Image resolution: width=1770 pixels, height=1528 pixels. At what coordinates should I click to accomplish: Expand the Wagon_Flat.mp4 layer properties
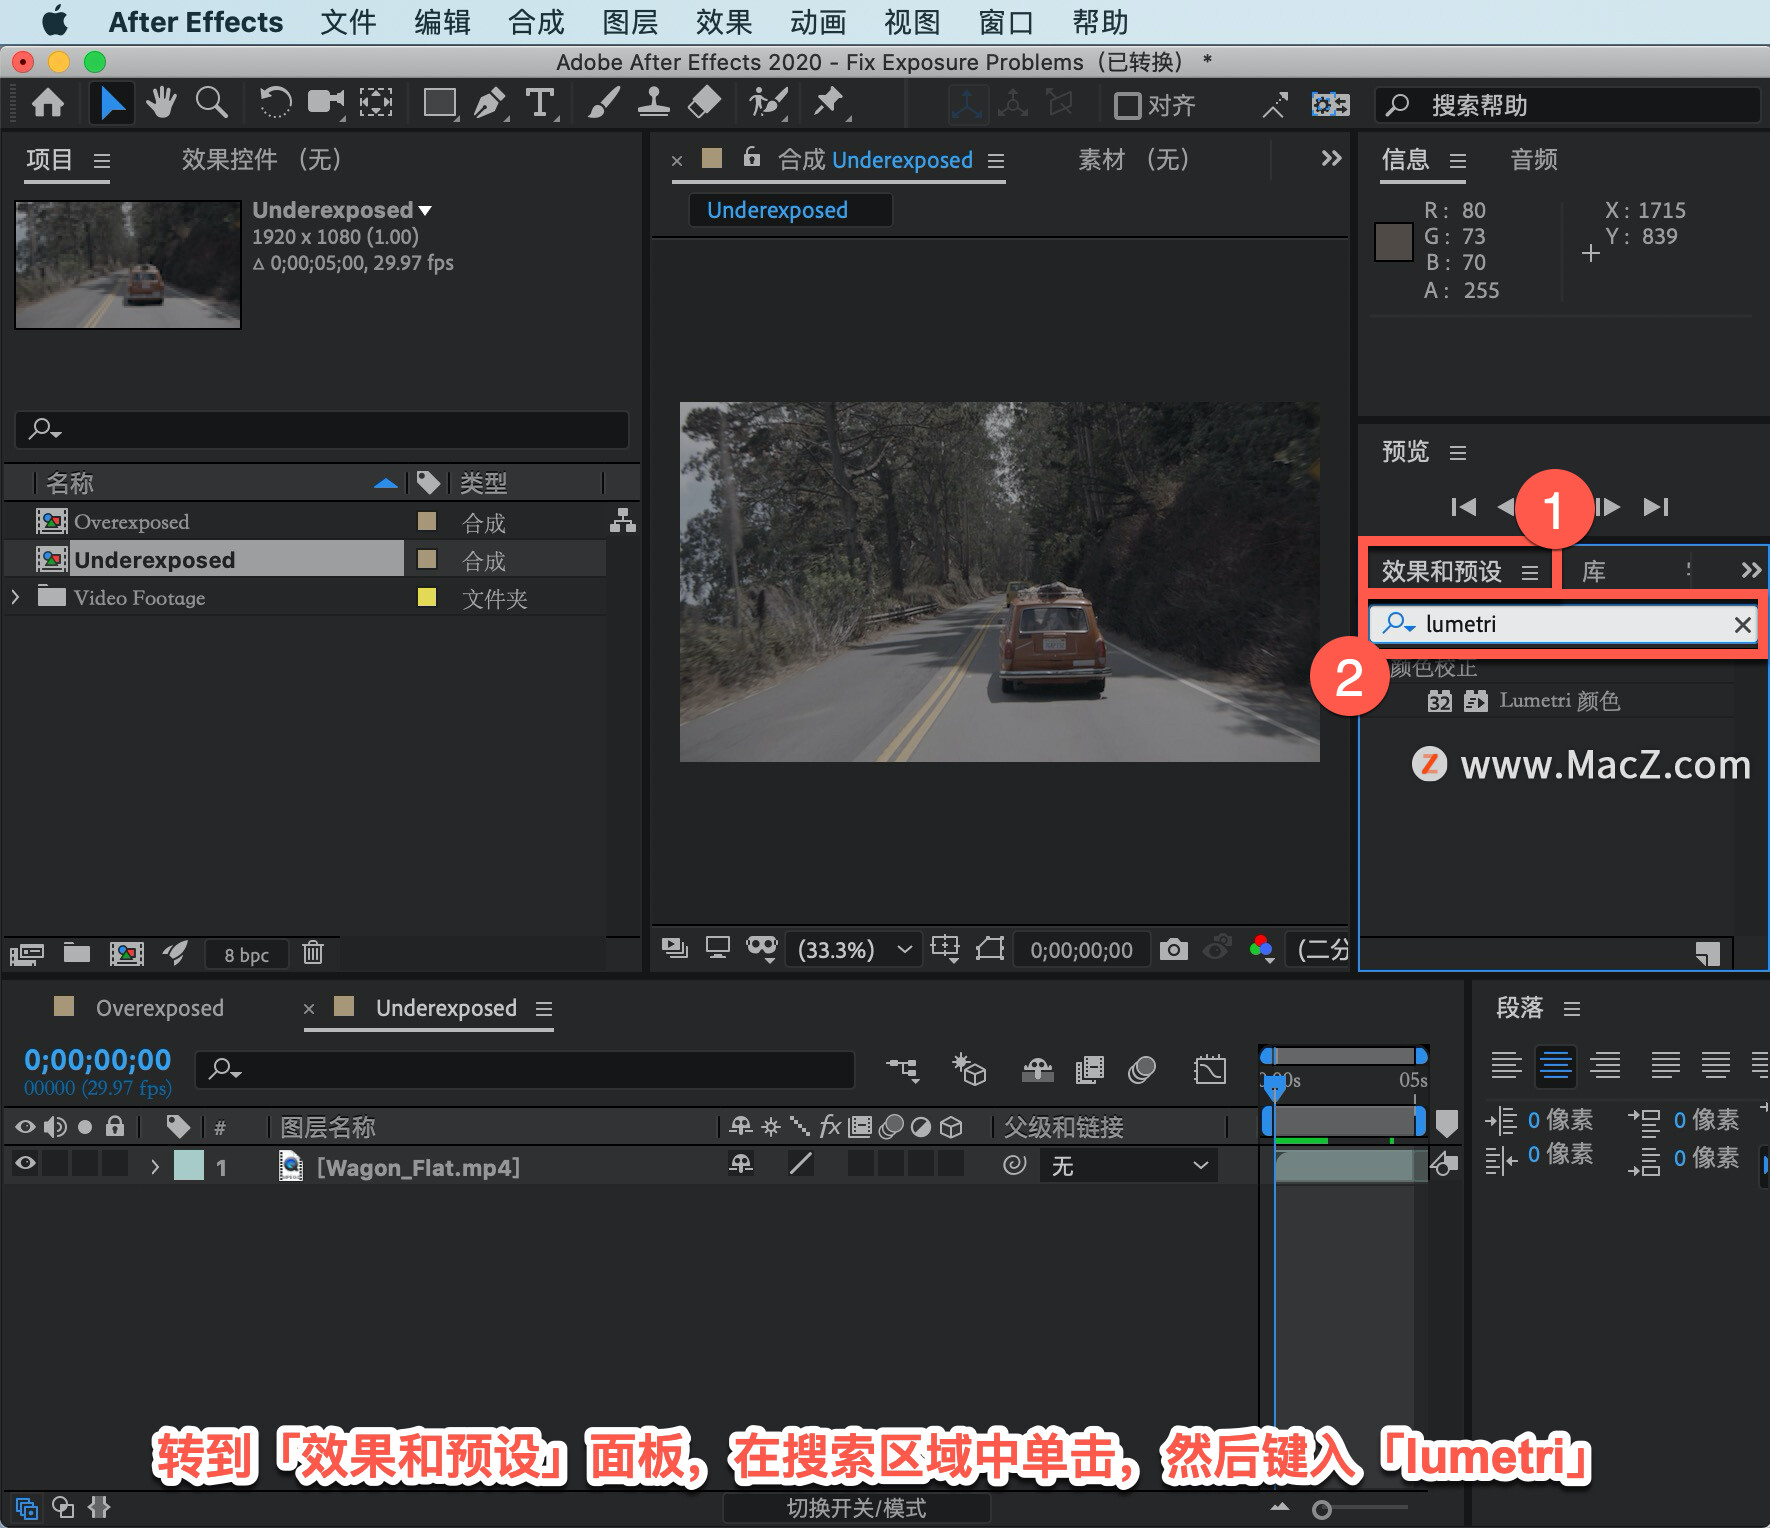click(x=154, y=1166)
